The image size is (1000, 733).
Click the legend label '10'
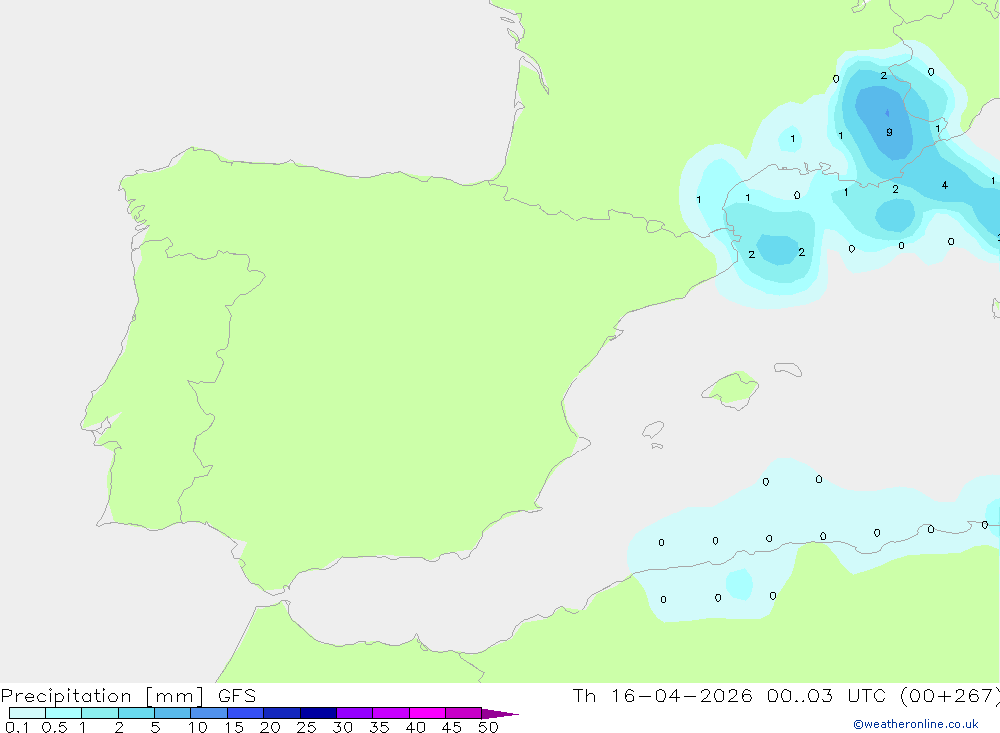tap(198, 727)
